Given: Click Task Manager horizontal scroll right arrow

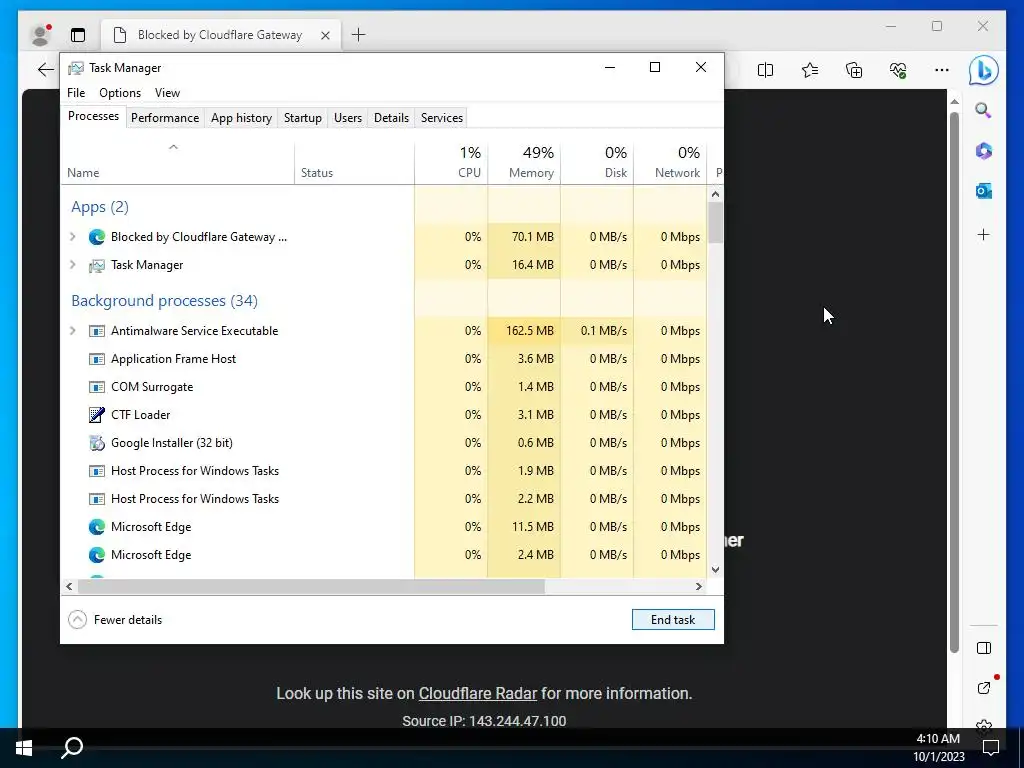Looking at the screenshot, I should 699,586.
